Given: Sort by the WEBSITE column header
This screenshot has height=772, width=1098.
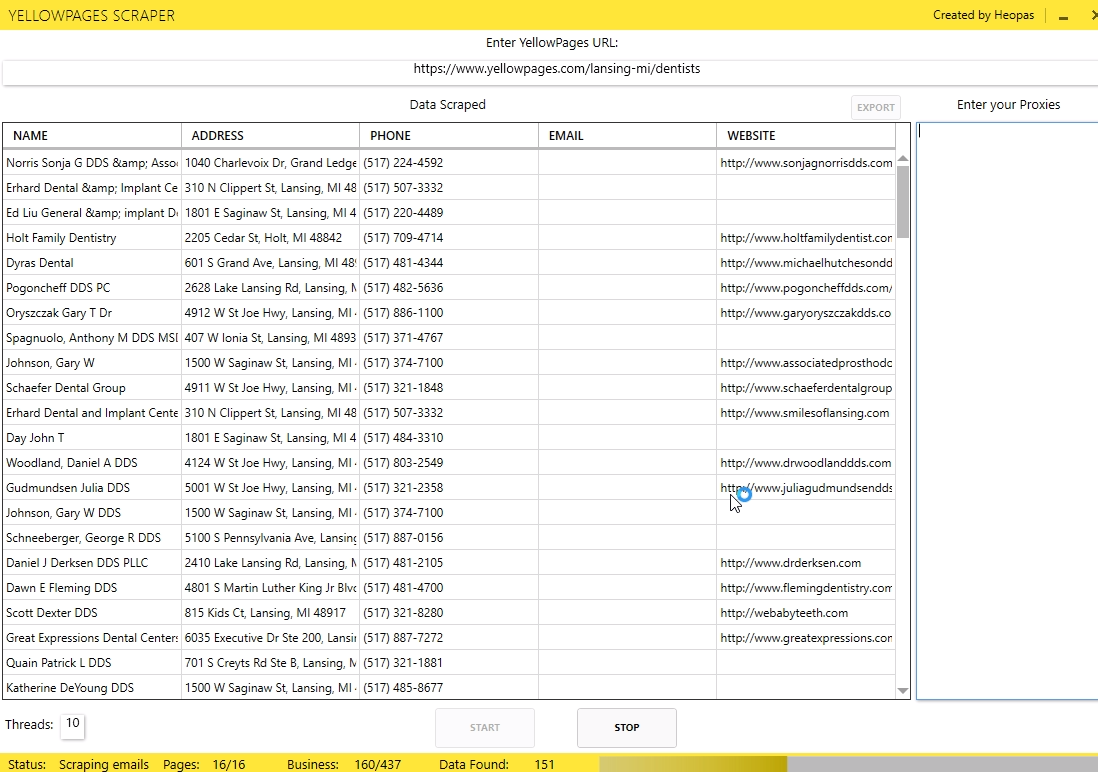Looking at the screenshot, I should point(806,135).
